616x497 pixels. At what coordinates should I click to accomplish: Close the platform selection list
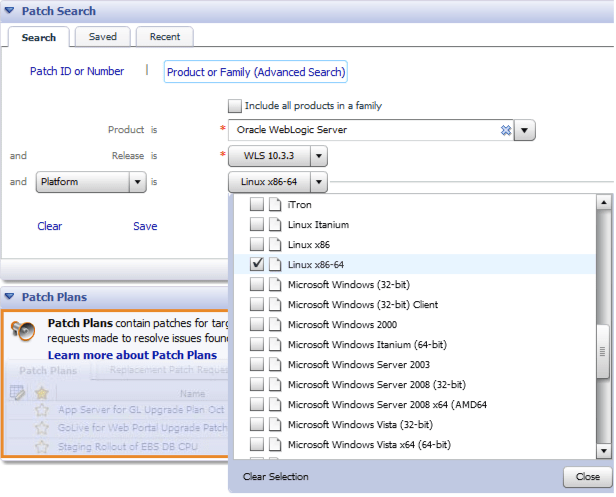(587, 477)
